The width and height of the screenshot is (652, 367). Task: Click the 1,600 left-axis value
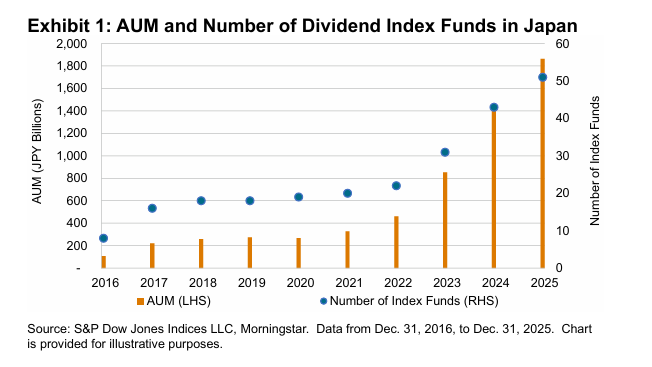[x=72, y=89]
